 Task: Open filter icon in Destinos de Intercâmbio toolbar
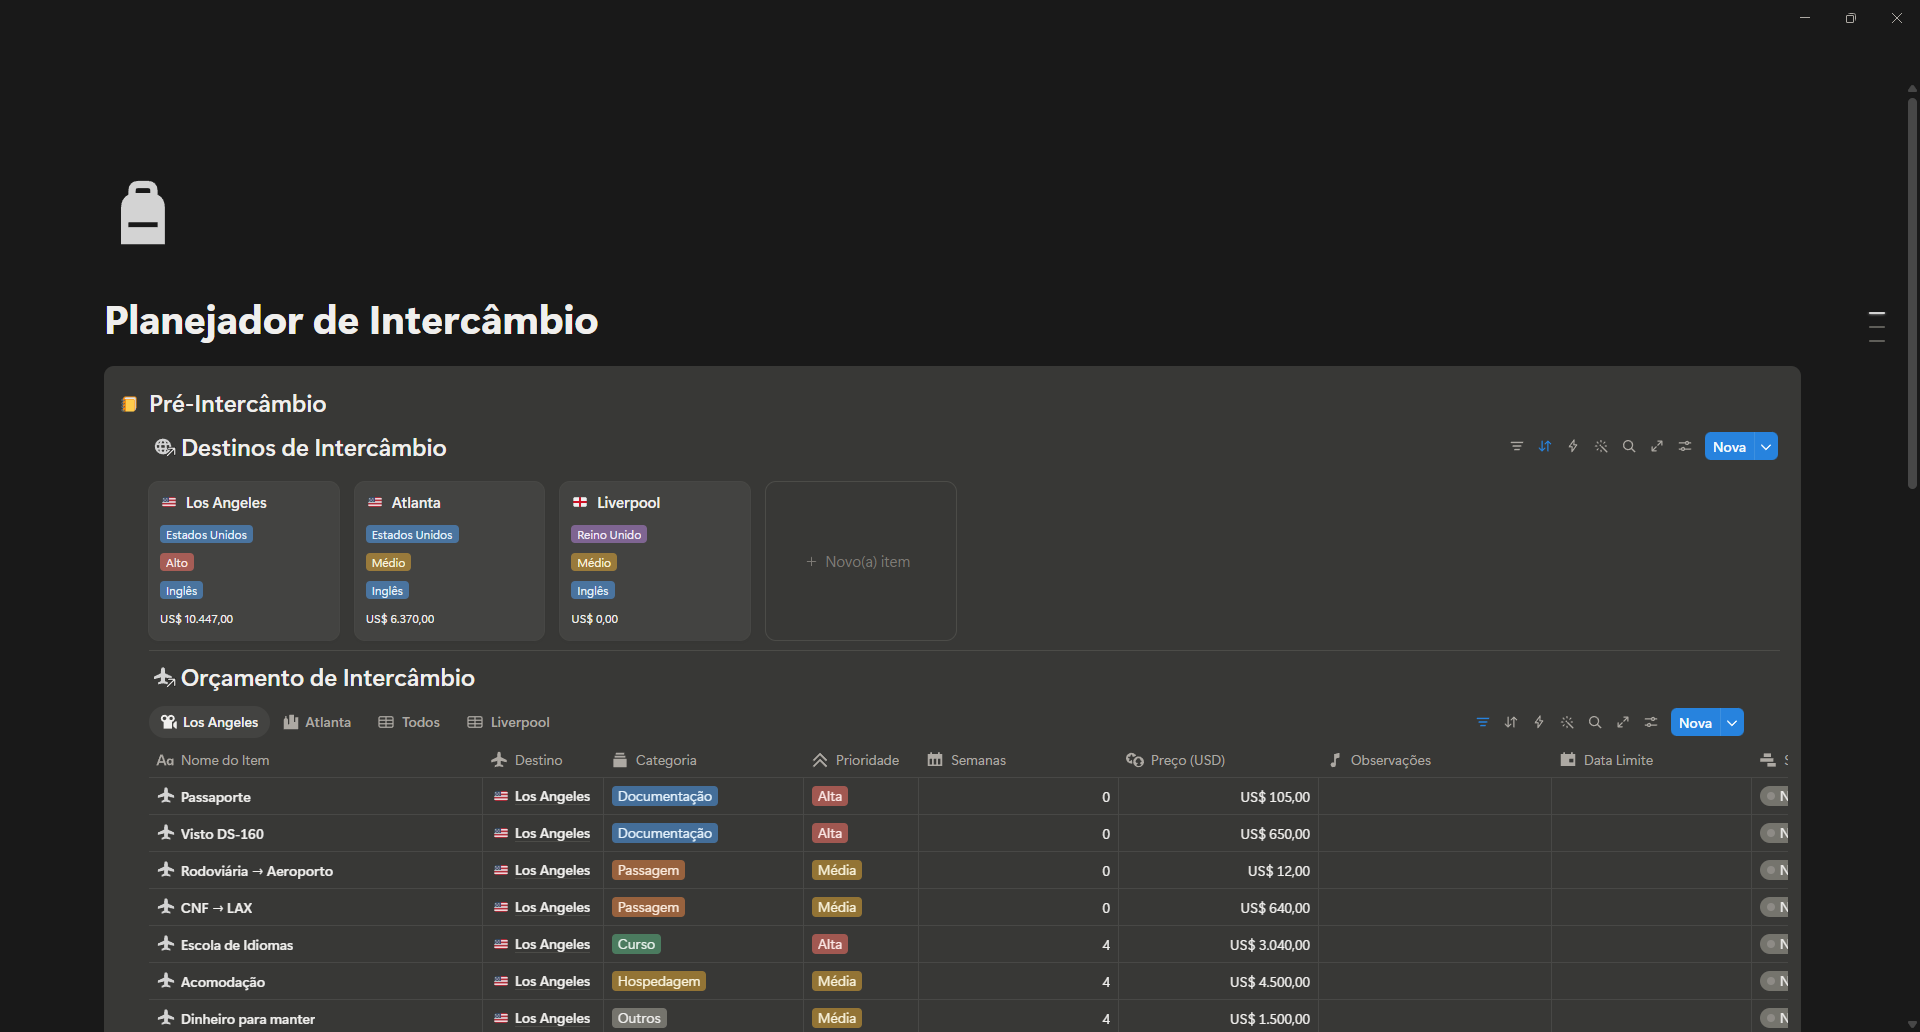[1517, 447]
